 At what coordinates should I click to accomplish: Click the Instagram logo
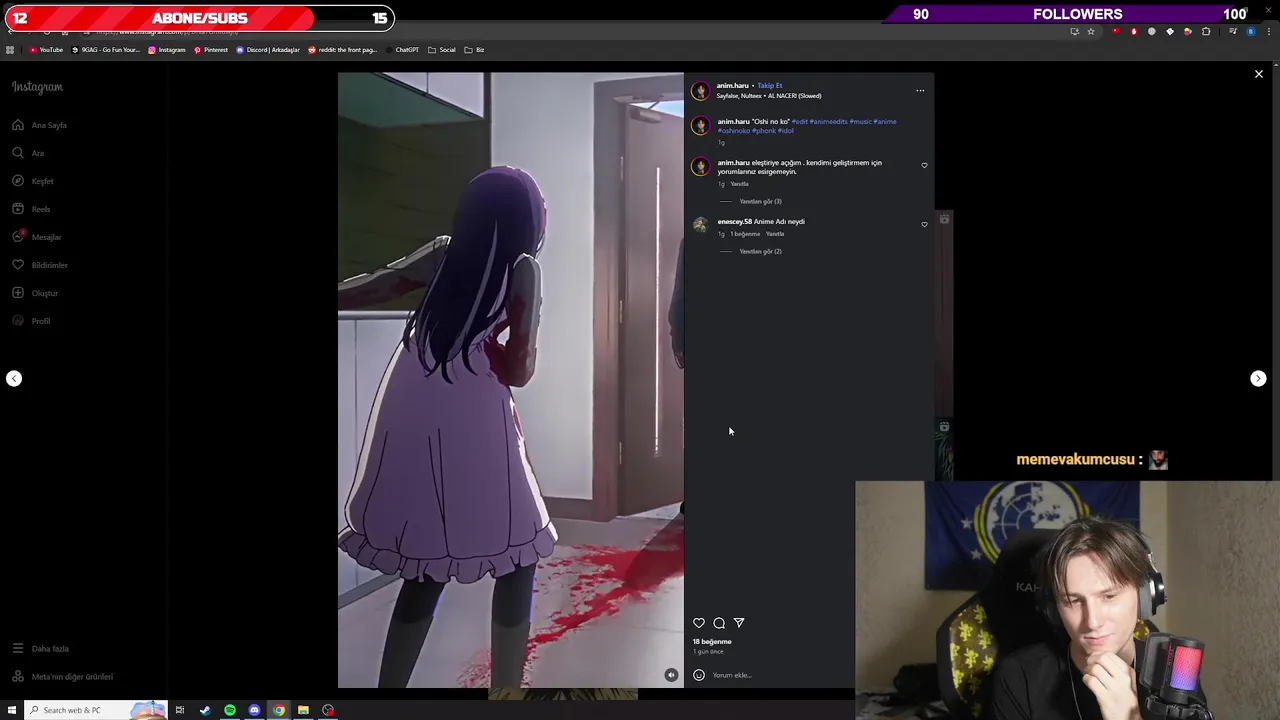pos(37,87)
